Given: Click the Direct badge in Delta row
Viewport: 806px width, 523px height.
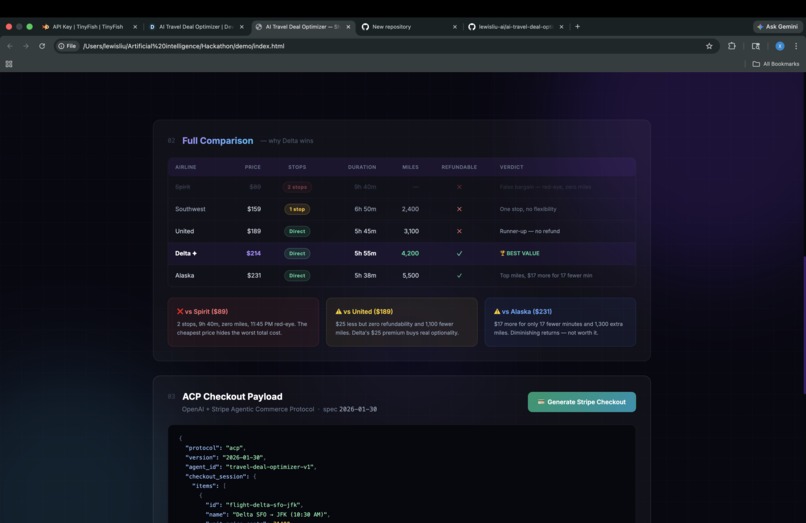Looking at the screenshot, I should pos(297,254).
